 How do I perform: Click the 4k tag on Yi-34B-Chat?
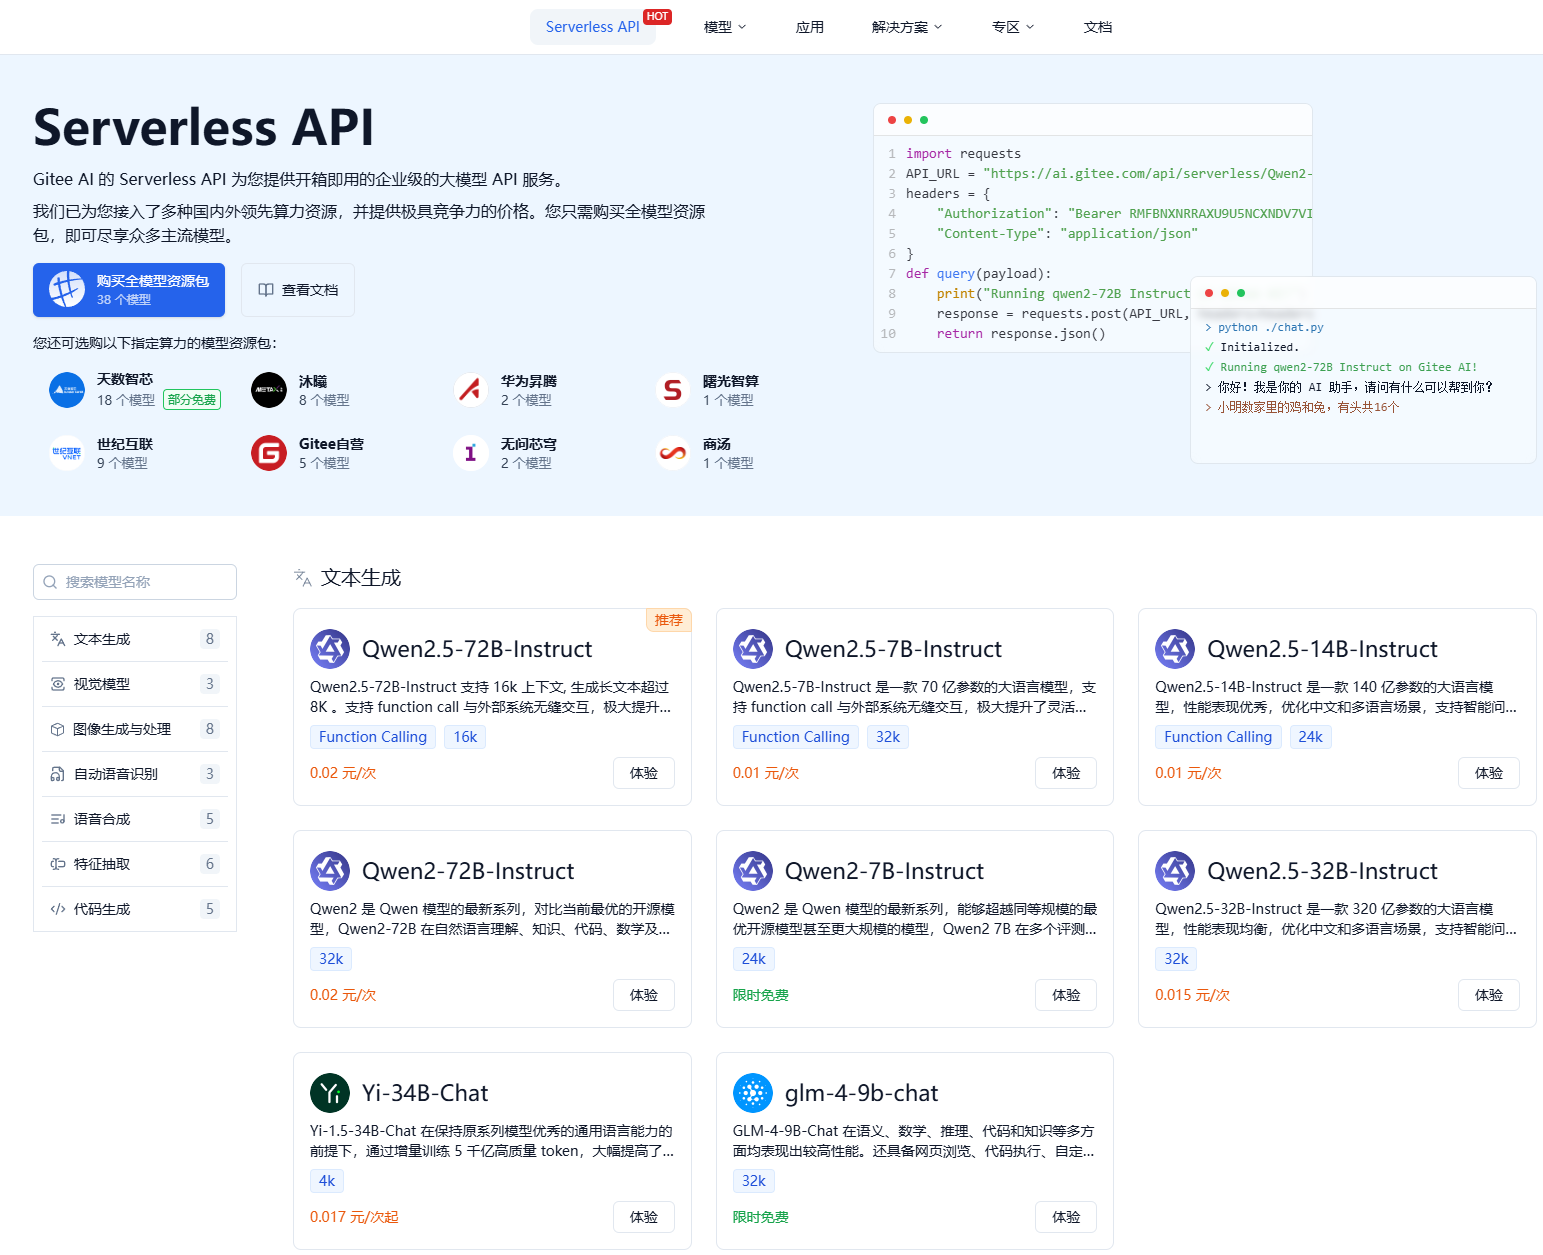[327, 1181]
